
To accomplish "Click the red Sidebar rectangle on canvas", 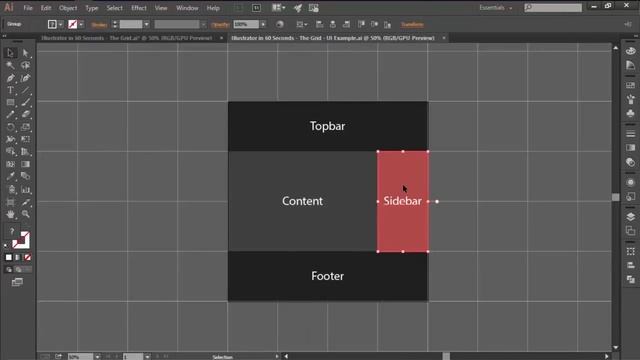I will [403, 201].
